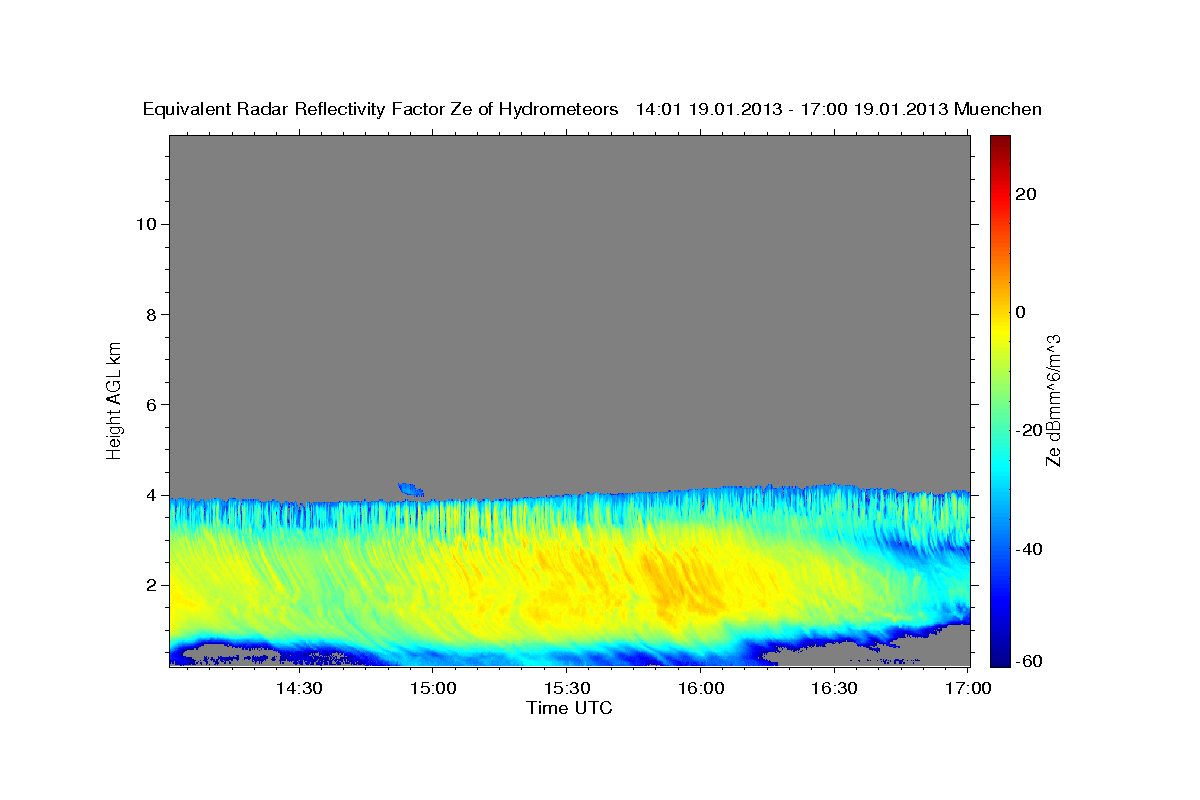Click the 'Height AGL km' y-axis label
Viewport: 1200px width, 800px height.
[x=114, y=399]
